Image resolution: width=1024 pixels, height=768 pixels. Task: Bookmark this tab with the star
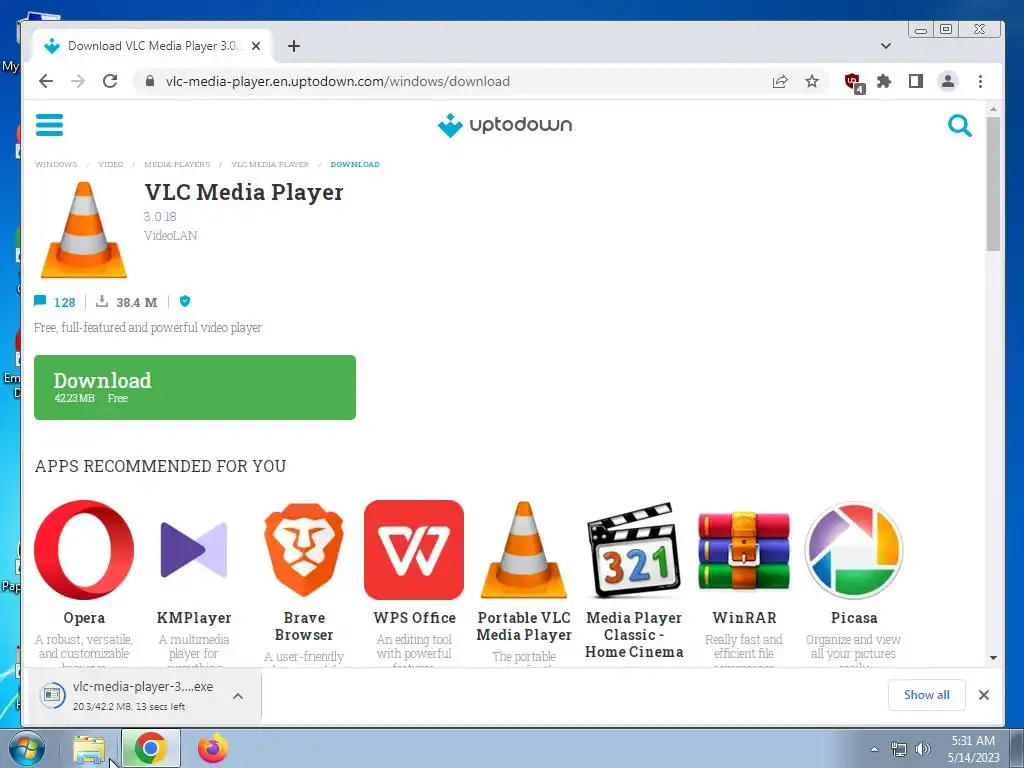click(x=812, y=82)
